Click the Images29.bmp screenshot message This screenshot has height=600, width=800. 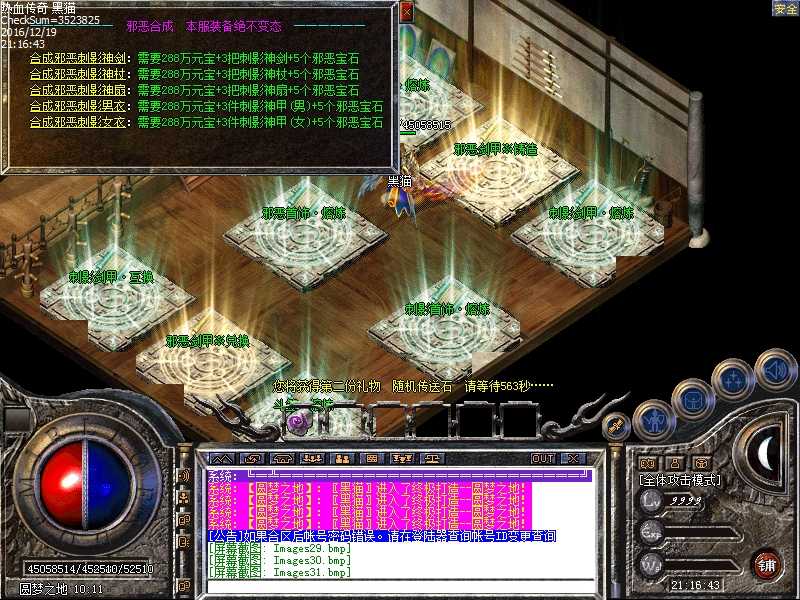click(280, 548)
